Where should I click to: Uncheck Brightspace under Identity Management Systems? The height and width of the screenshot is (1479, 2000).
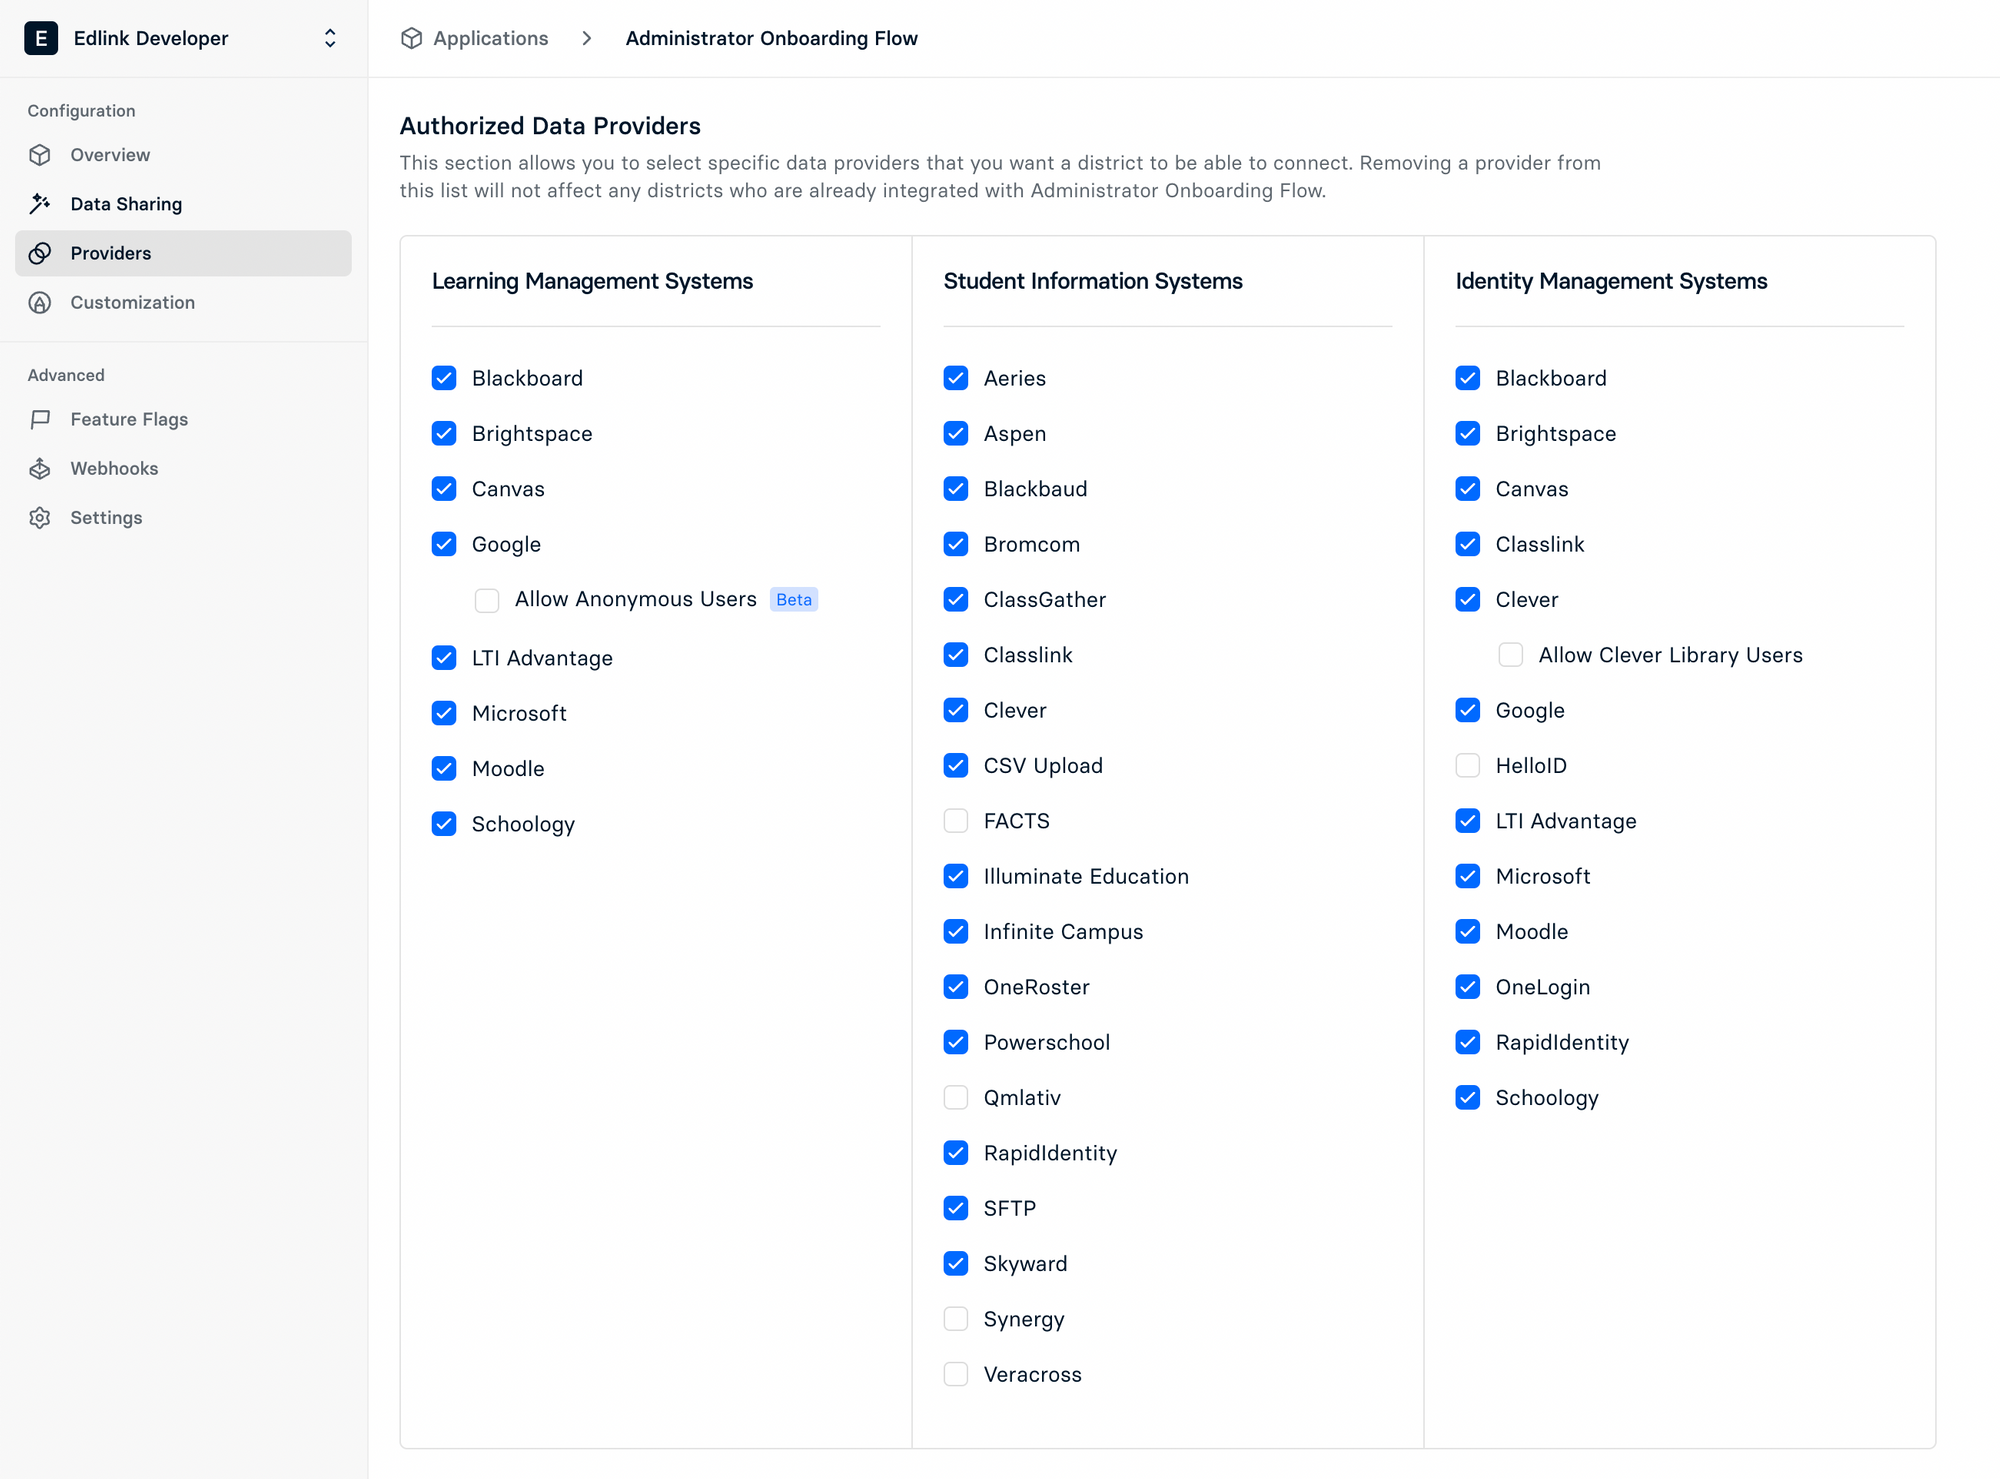coord(1468,433)
